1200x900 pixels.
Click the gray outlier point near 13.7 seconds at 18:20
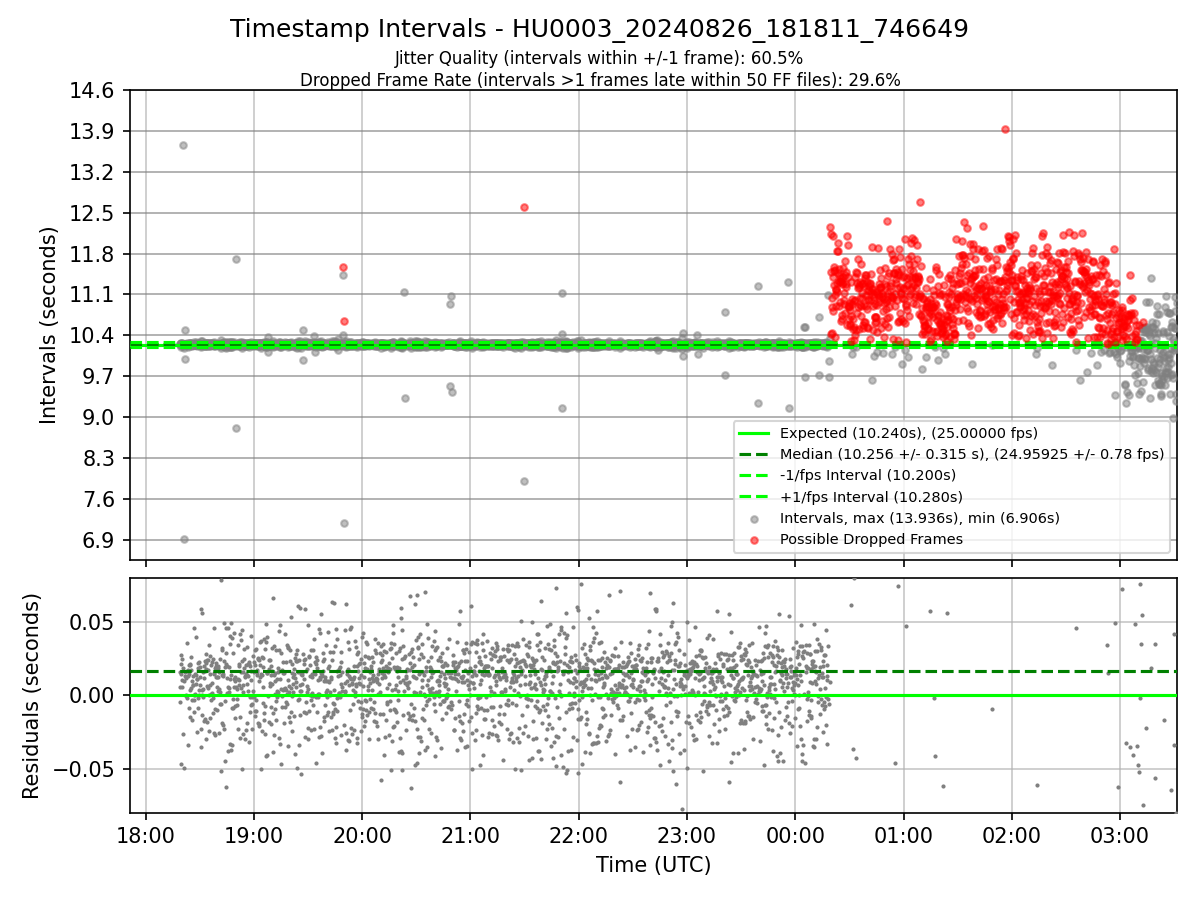click(183, 145)
